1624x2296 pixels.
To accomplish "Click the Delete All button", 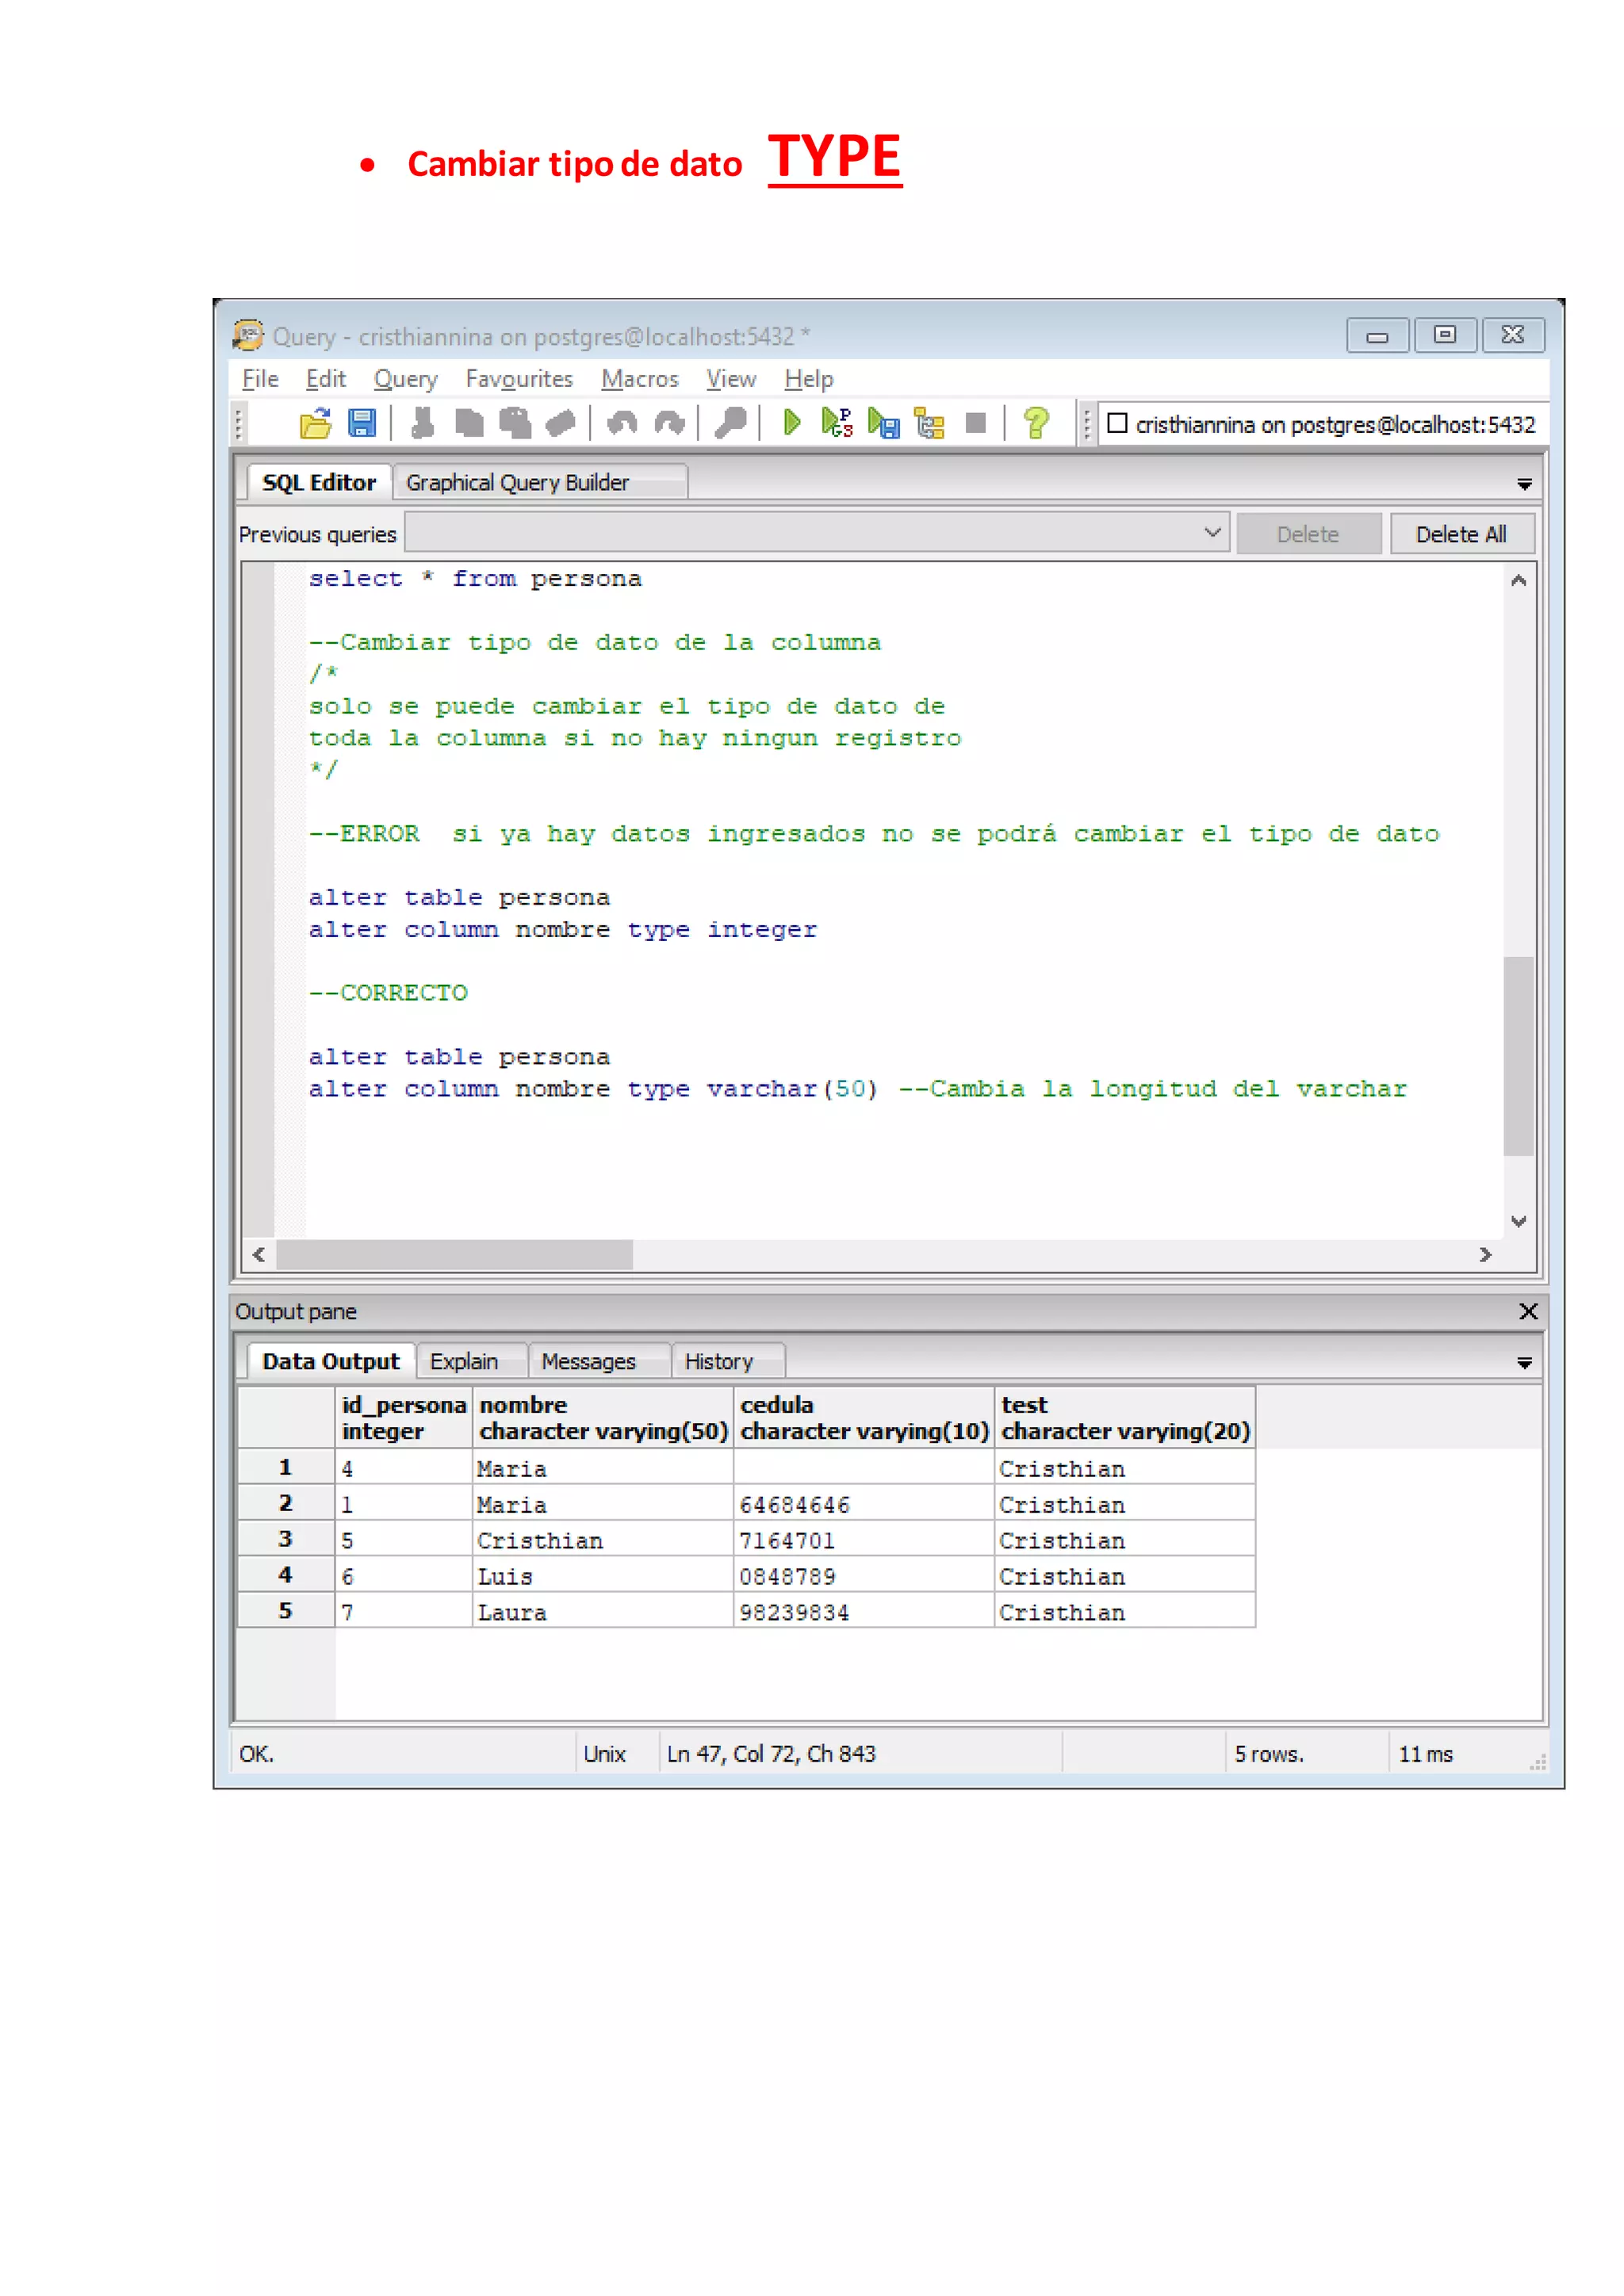I will (x=1461, y=534).
